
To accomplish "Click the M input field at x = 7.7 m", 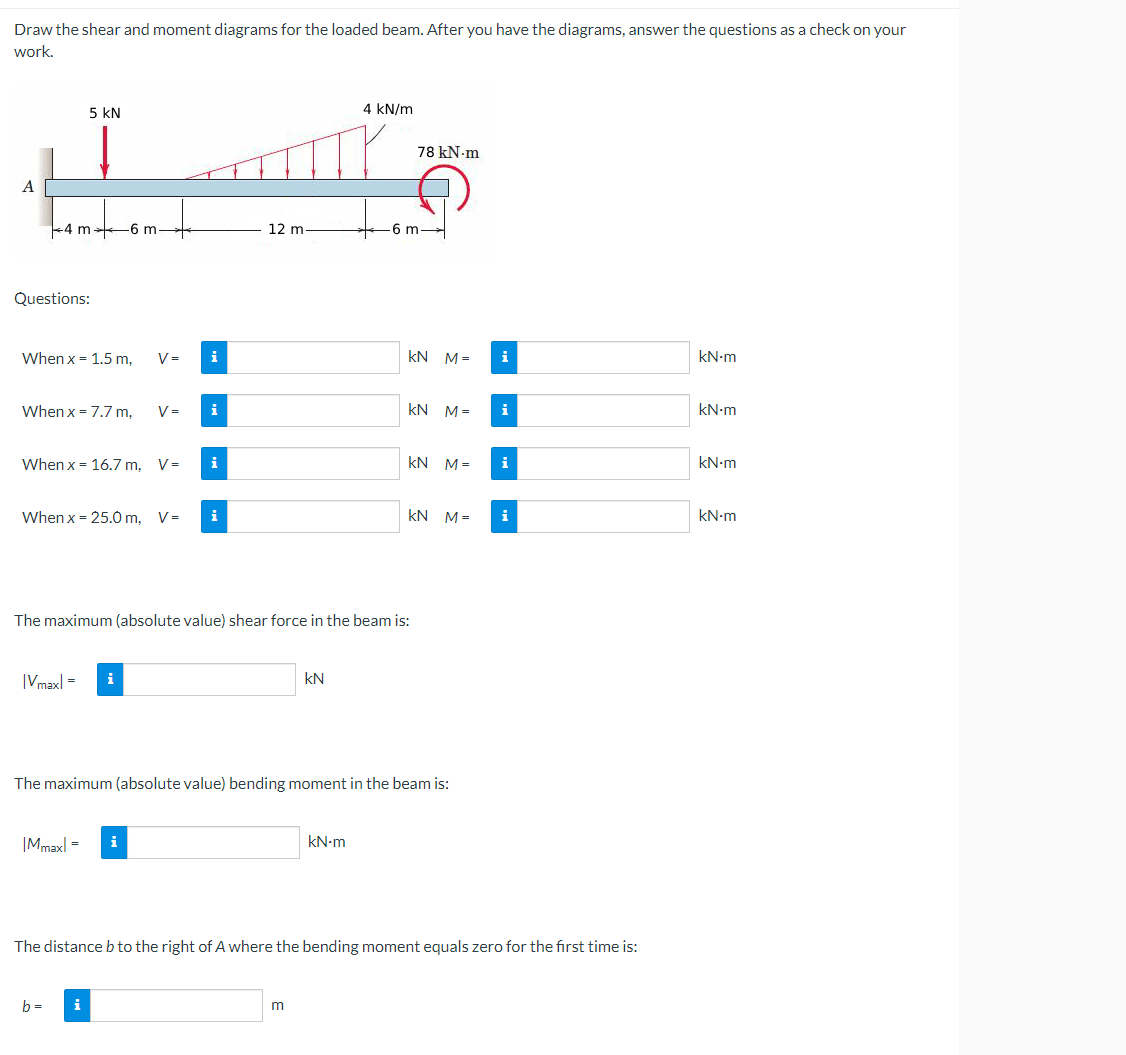I will coord(600,410).
